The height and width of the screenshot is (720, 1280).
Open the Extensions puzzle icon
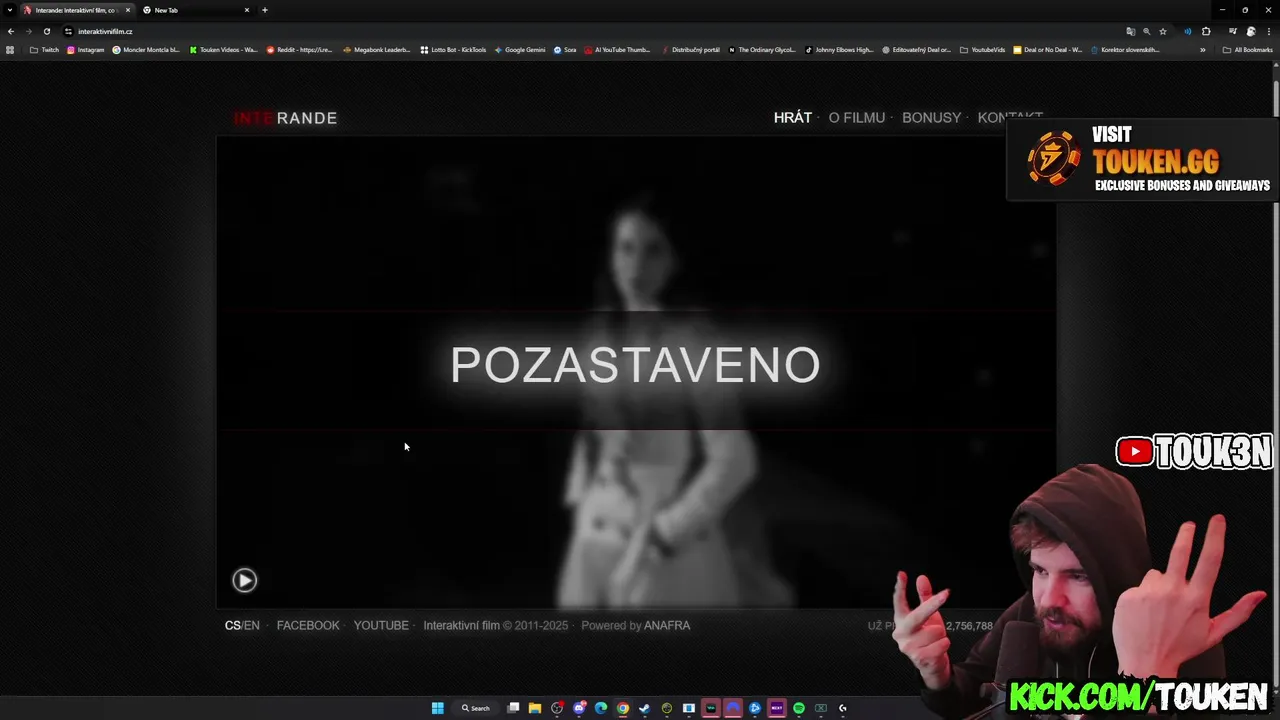tap(1206, 31)
